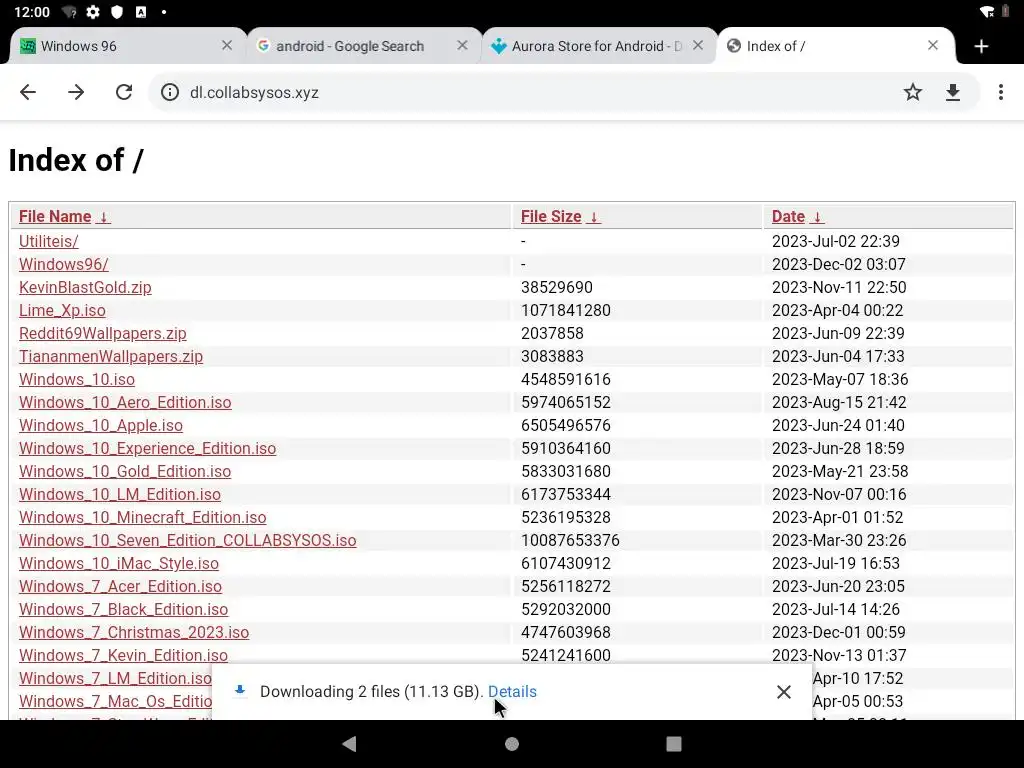Viewport: 1024px width, 768px height.
Task: Close the Windows 96 tab
Action: (x=227, y=45)
